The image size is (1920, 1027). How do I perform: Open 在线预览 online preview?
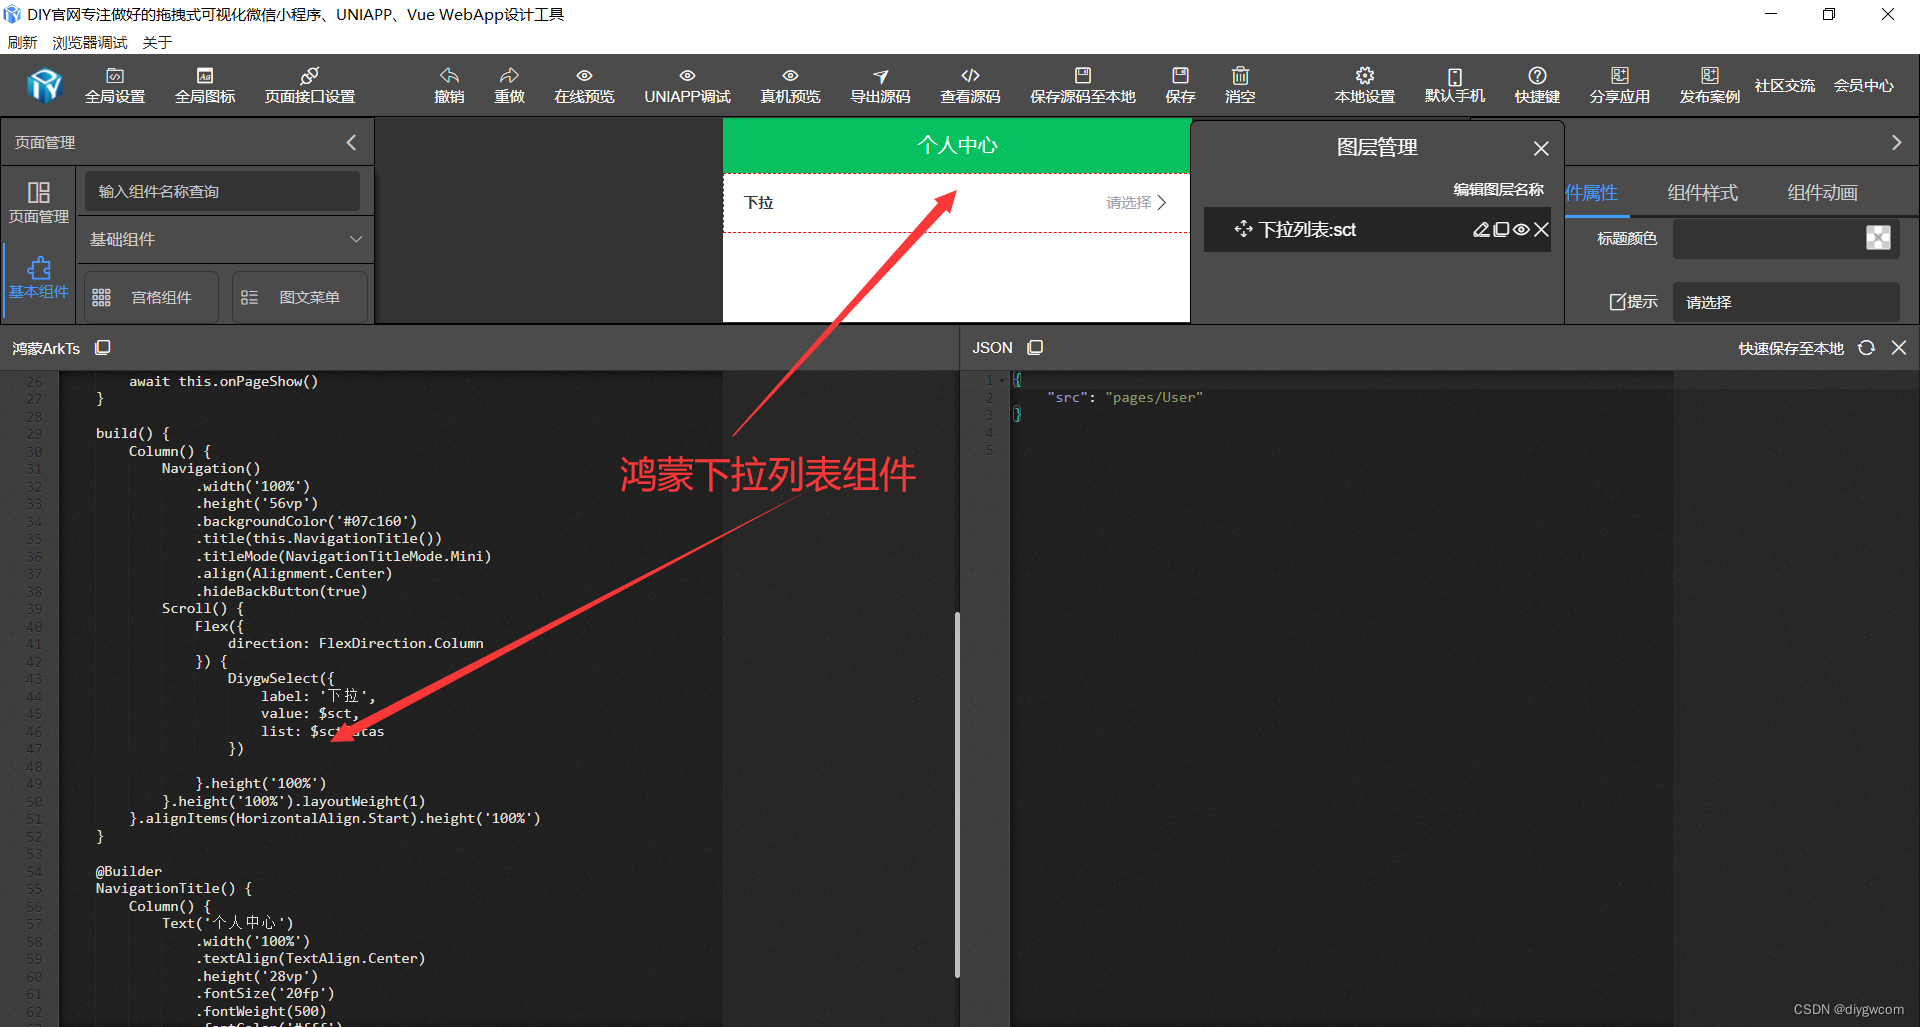pos(584,85)
